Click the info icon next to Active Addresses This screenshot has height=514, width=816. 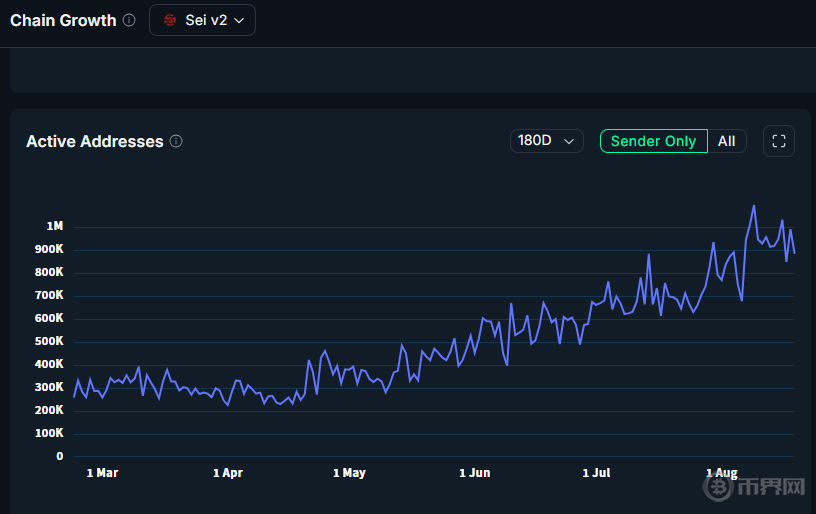(x=176, y=141)
